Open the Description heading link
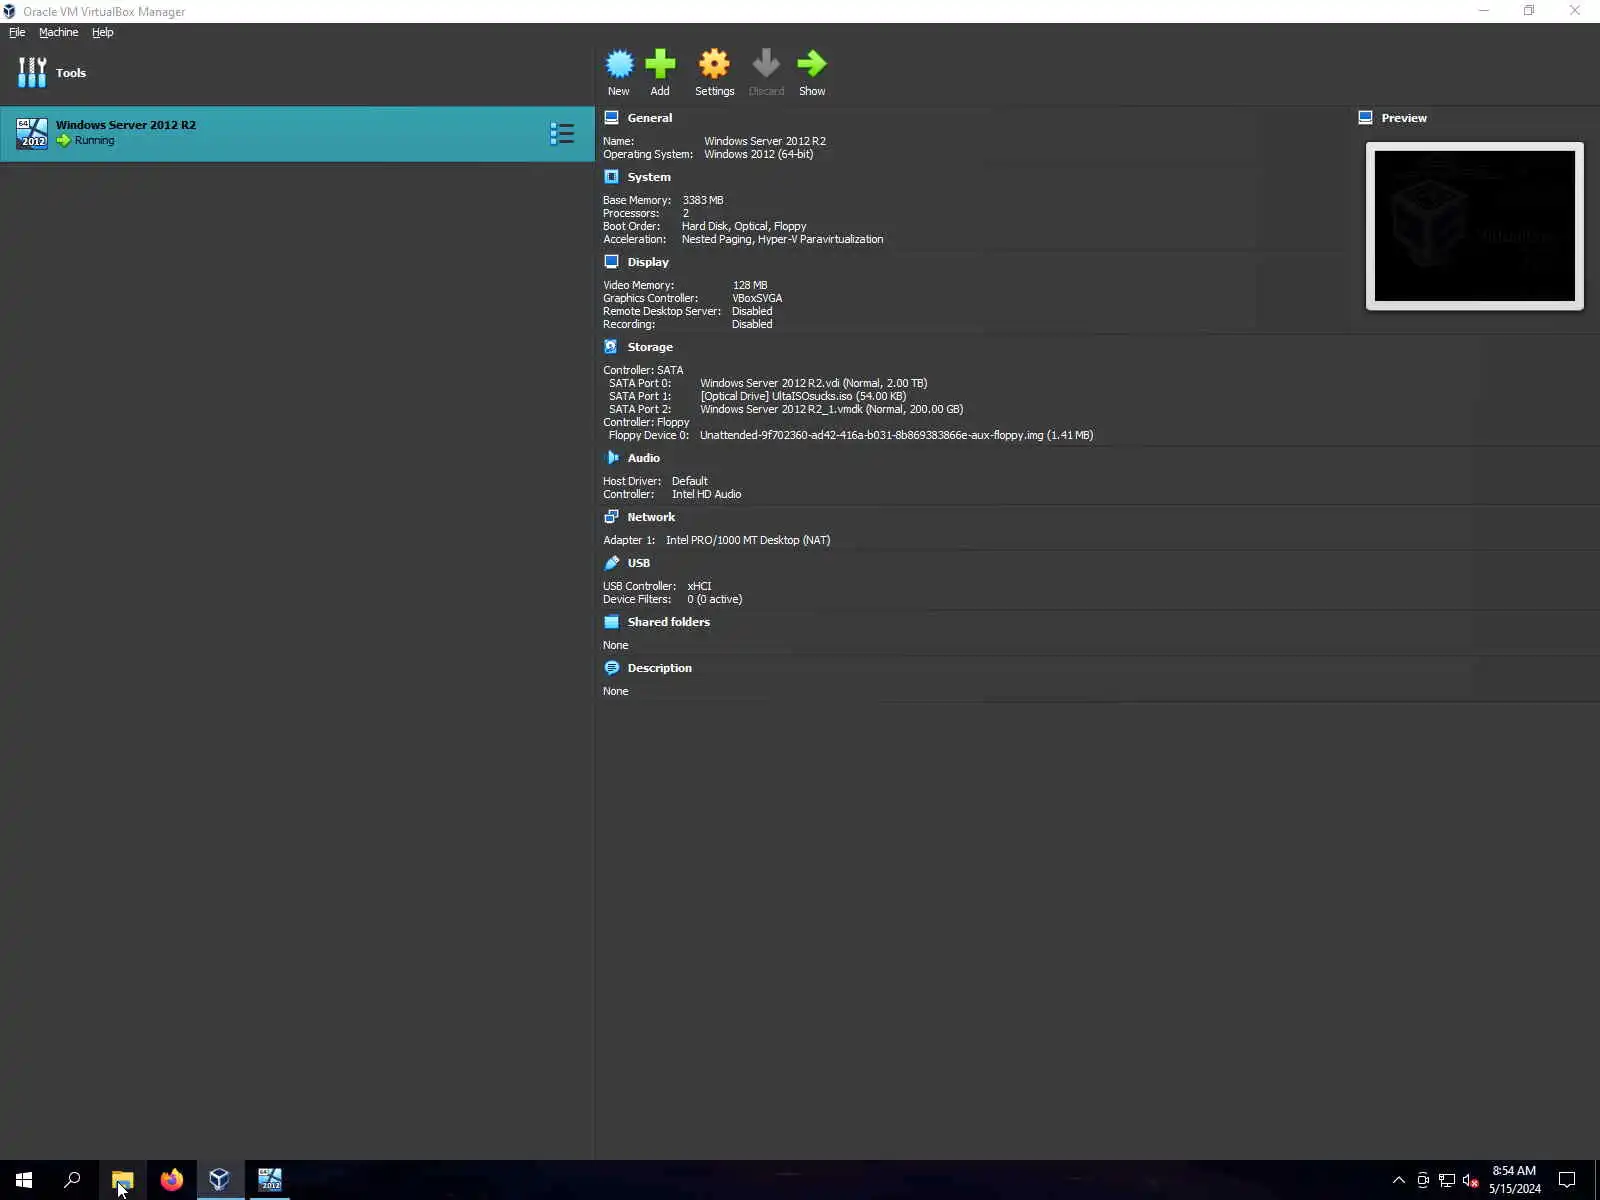 coord(659,668)
